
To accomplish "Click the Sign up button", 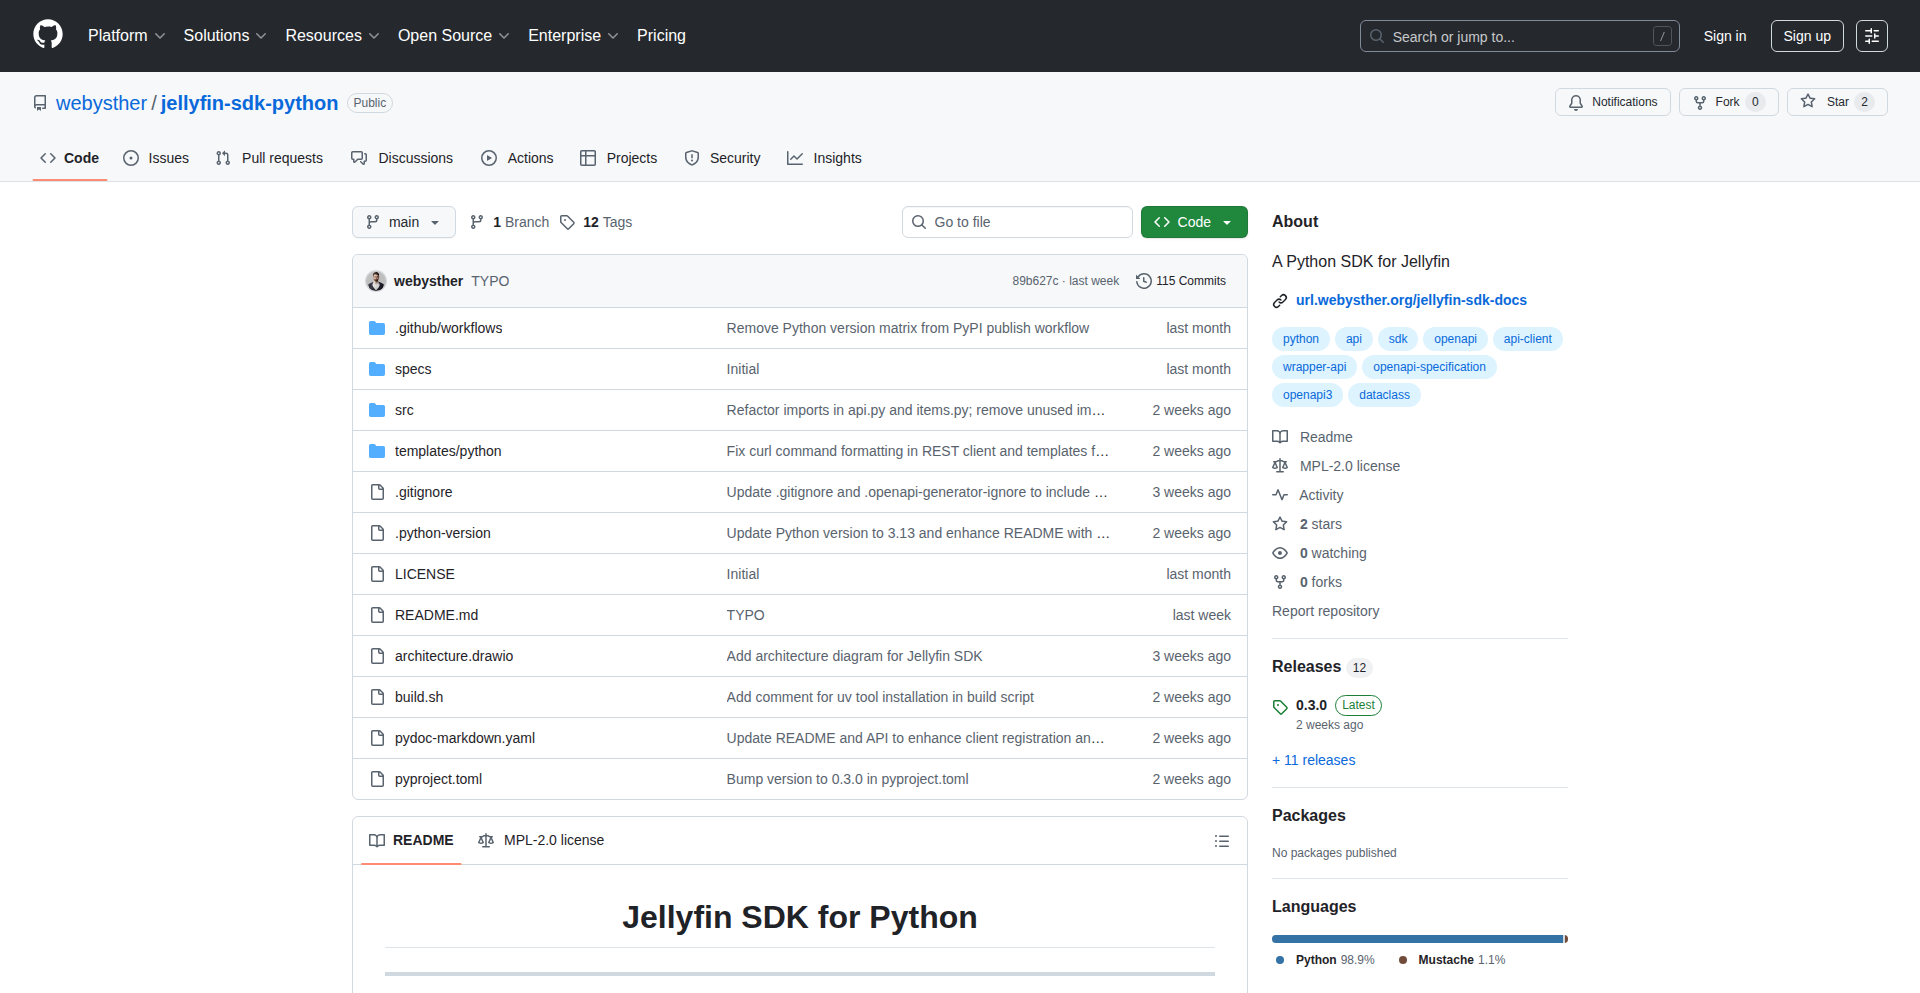I will tap(1806, 36).
